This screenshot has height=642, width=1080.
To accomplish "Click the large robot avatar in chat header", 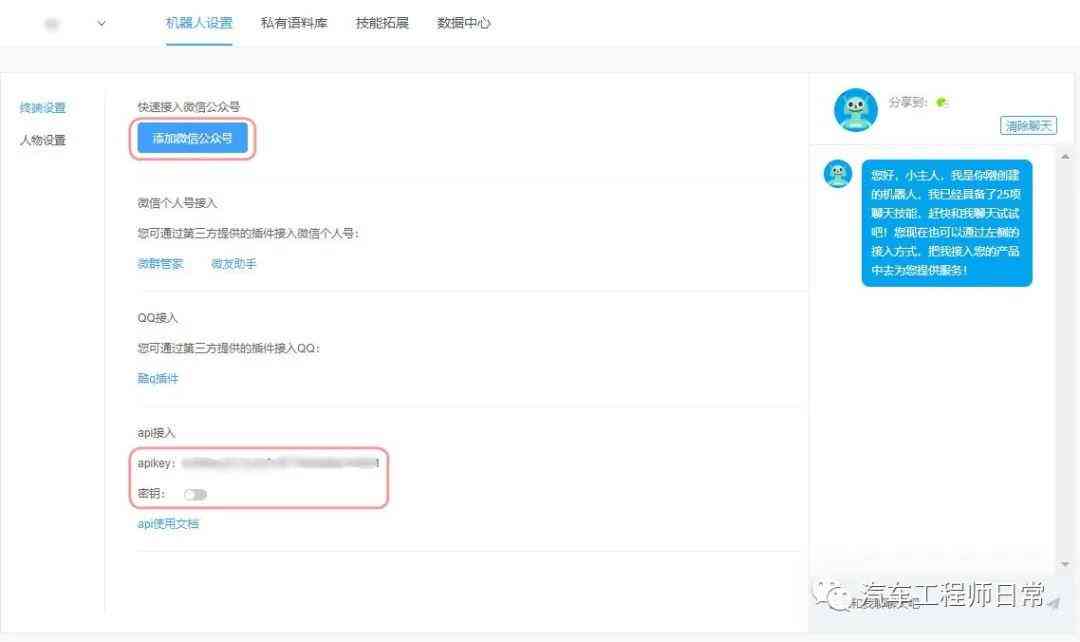I will click(x=855, y=110).
